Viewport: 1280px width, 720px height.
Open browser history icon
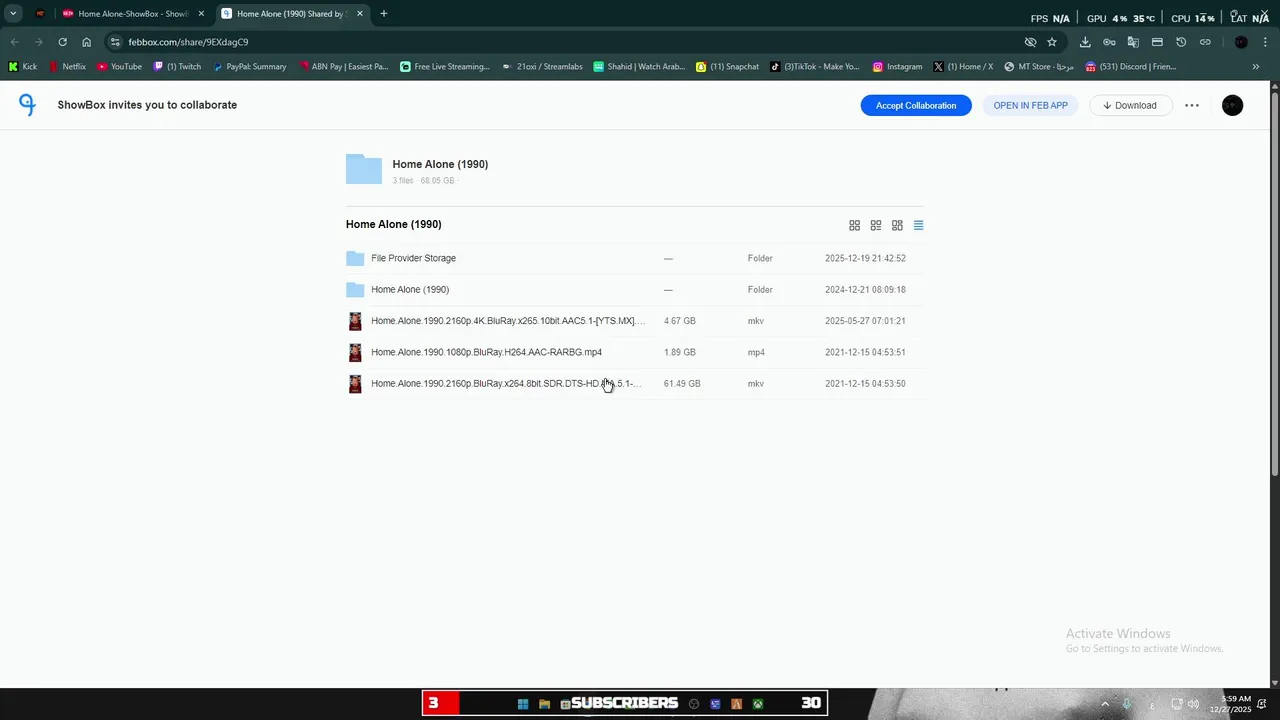click(1181, 42)
